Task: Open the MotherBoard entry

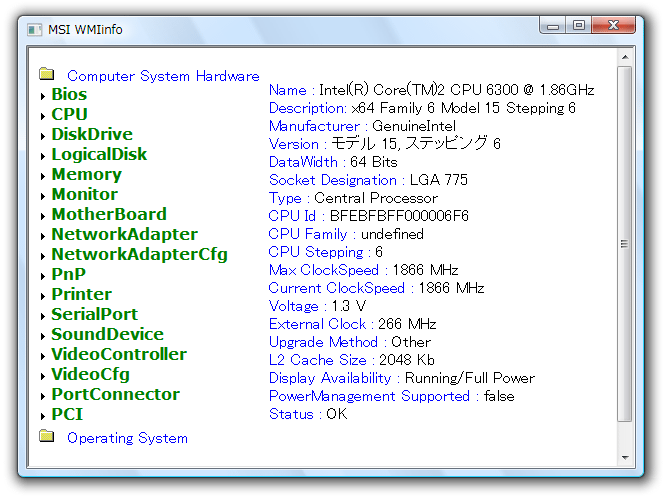Action: 109,215
